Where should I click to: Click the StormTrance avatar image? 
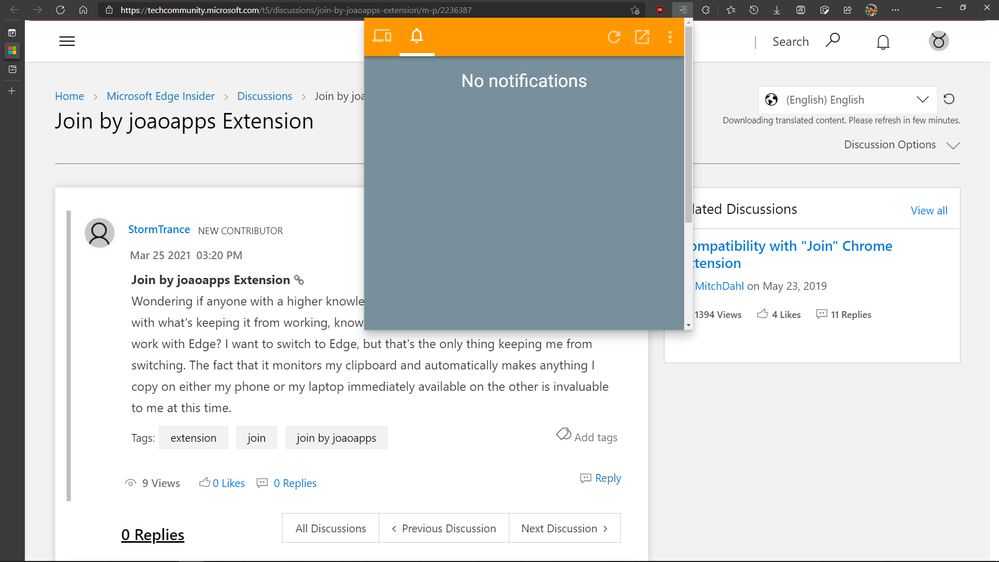tap(99, 233)
